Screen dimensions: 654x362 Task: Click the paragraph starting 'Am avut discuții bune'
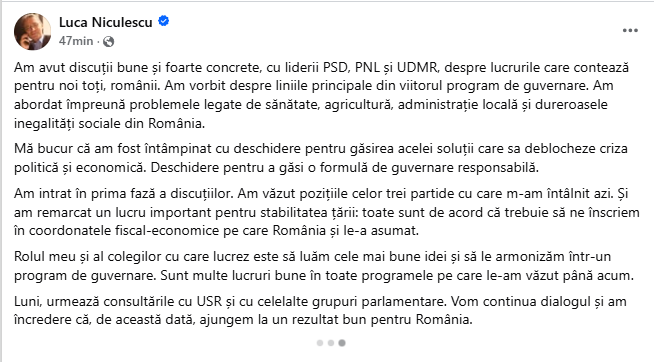(321, 95)
